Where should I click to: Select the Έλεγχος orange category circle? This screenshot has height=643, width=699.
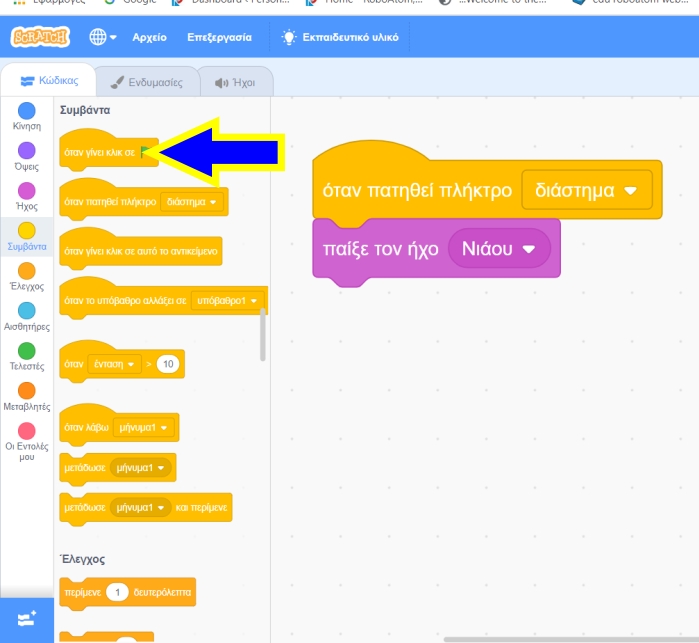pos(27,271)
